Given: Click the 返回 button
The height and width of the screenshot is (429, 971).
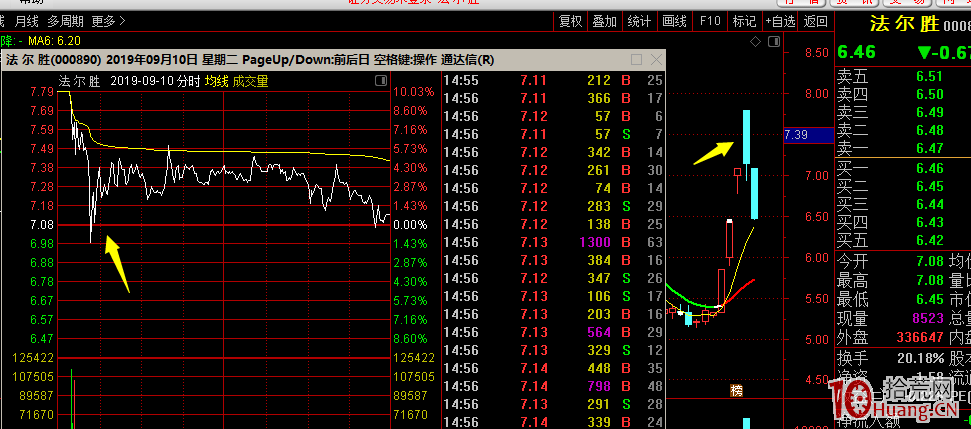Looking at the screenshot, I should coord(816,21).
